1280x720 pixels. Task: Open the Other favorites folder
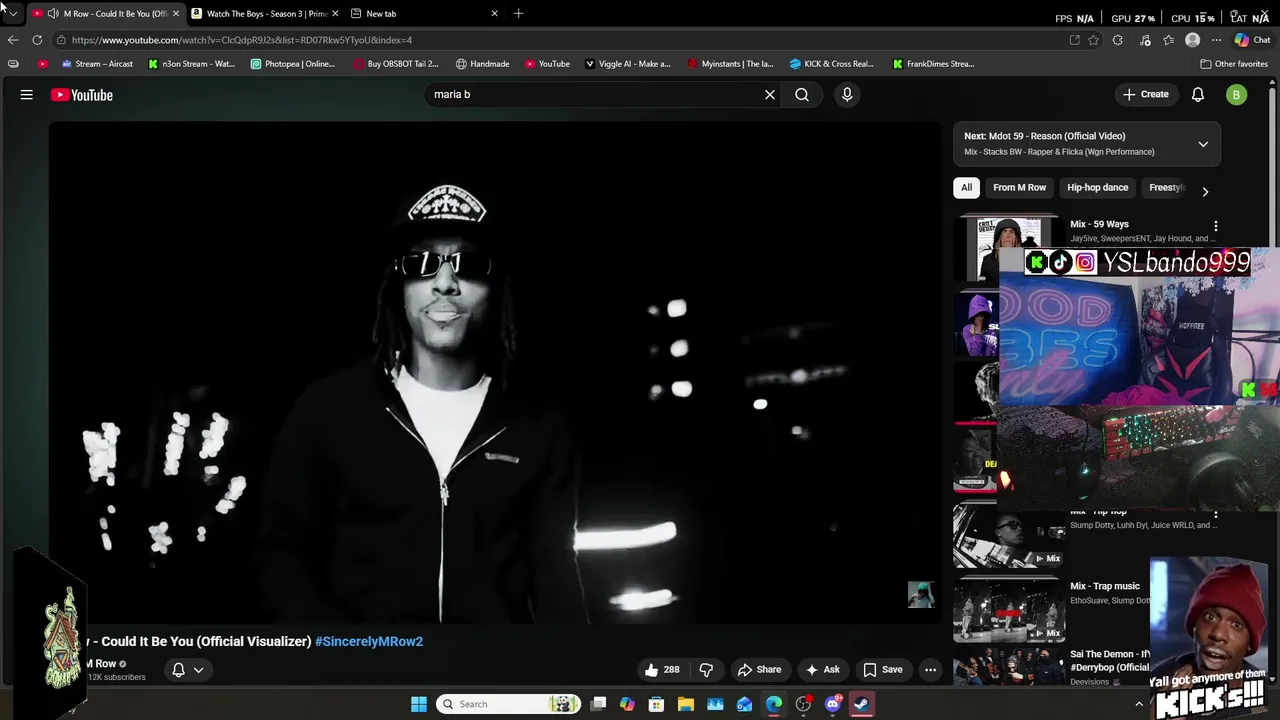tap(1234, 64)
